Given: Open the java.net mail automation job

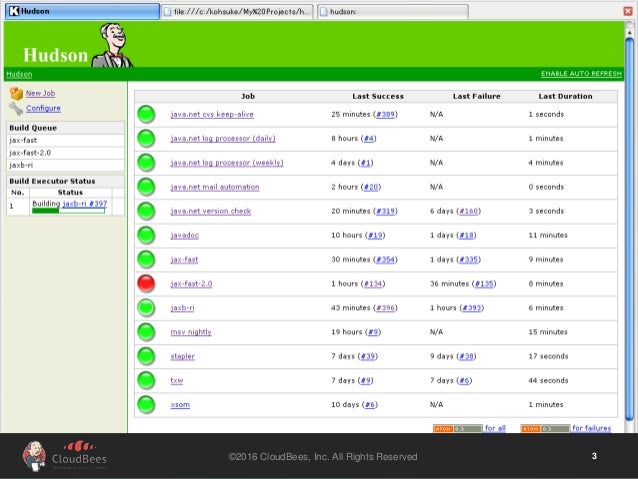Looking at the screenshot, I should [215, 187].
